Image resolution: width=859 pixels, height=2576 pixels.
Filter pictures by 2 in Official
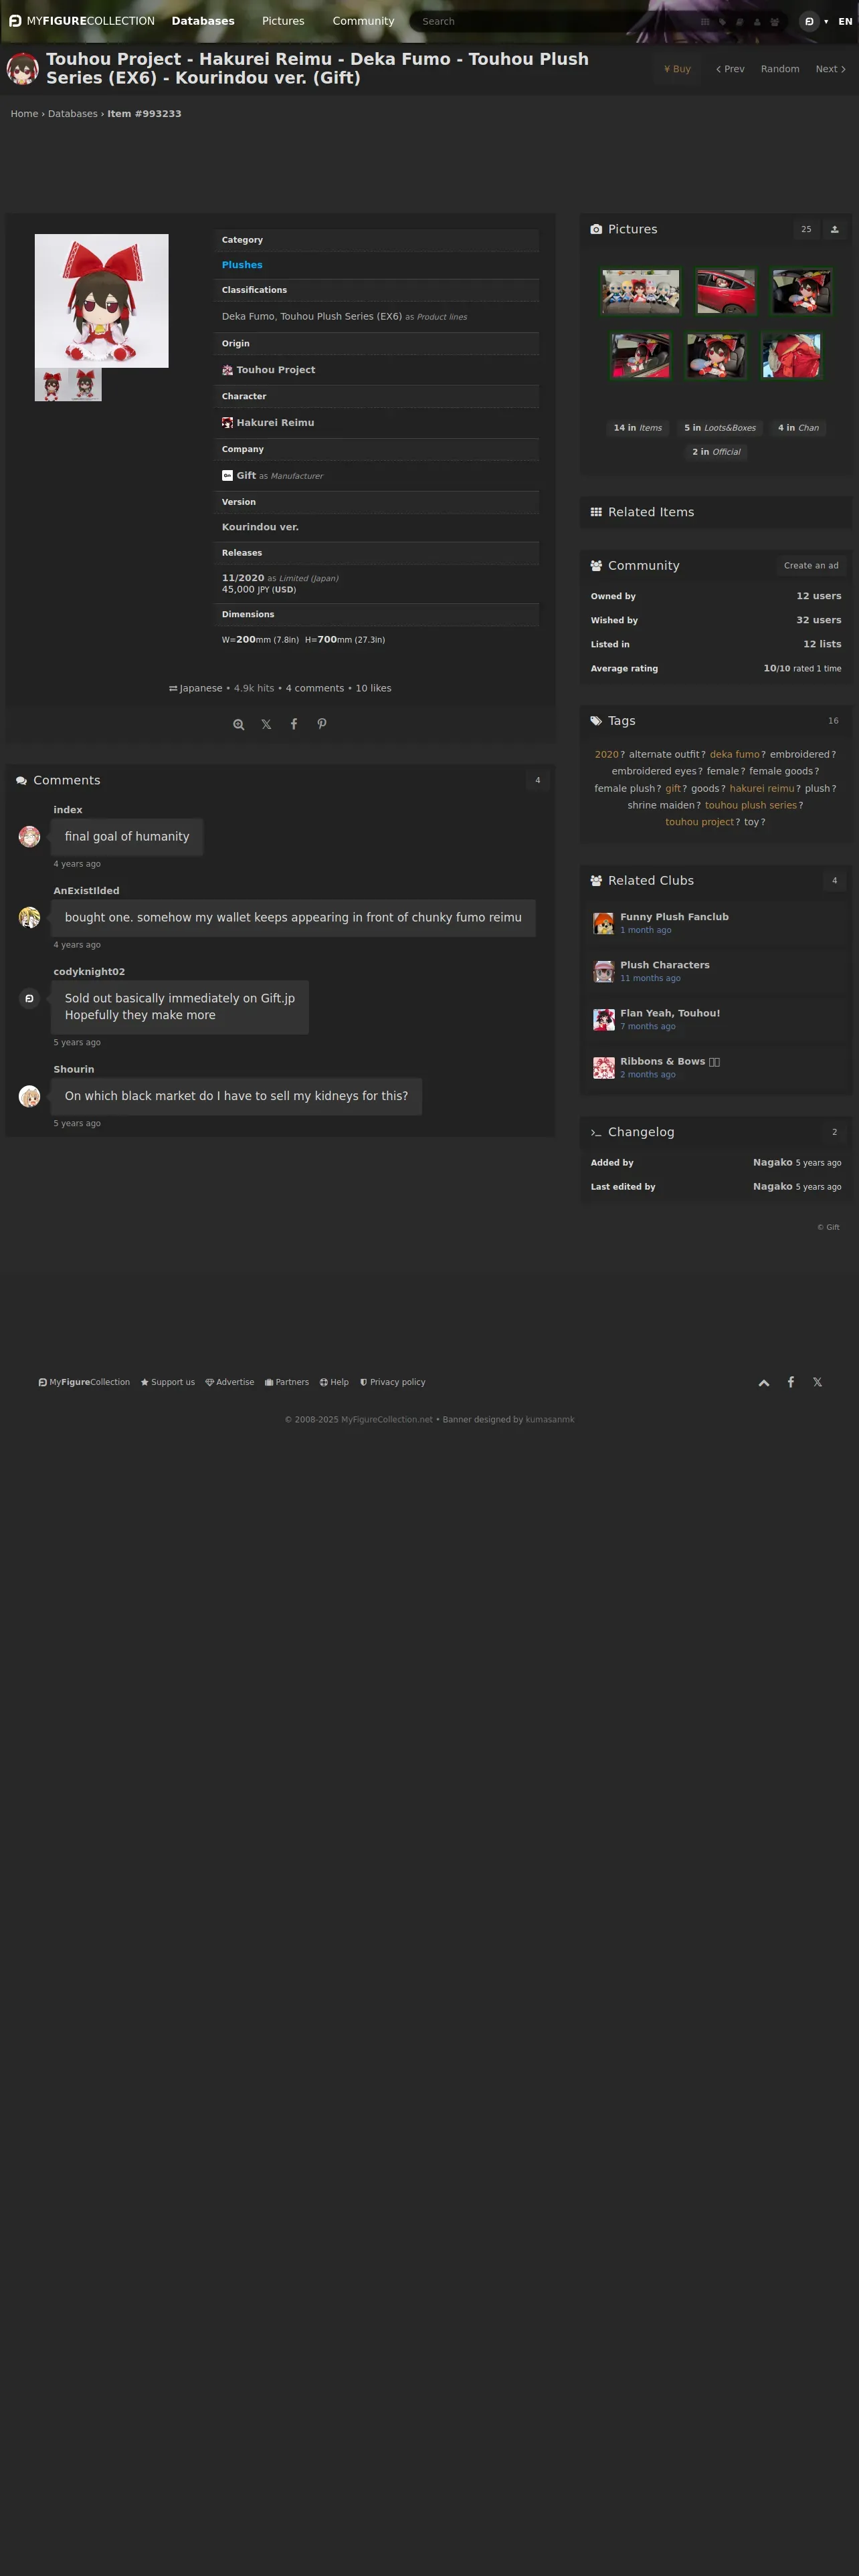(716, 452)
